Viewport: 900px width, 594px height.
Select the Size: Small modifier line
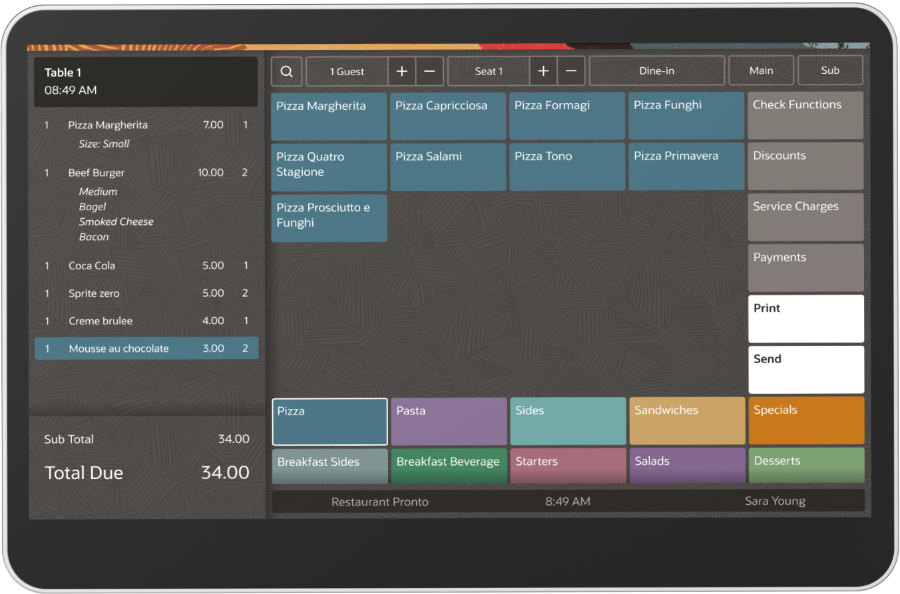point(104,143)
